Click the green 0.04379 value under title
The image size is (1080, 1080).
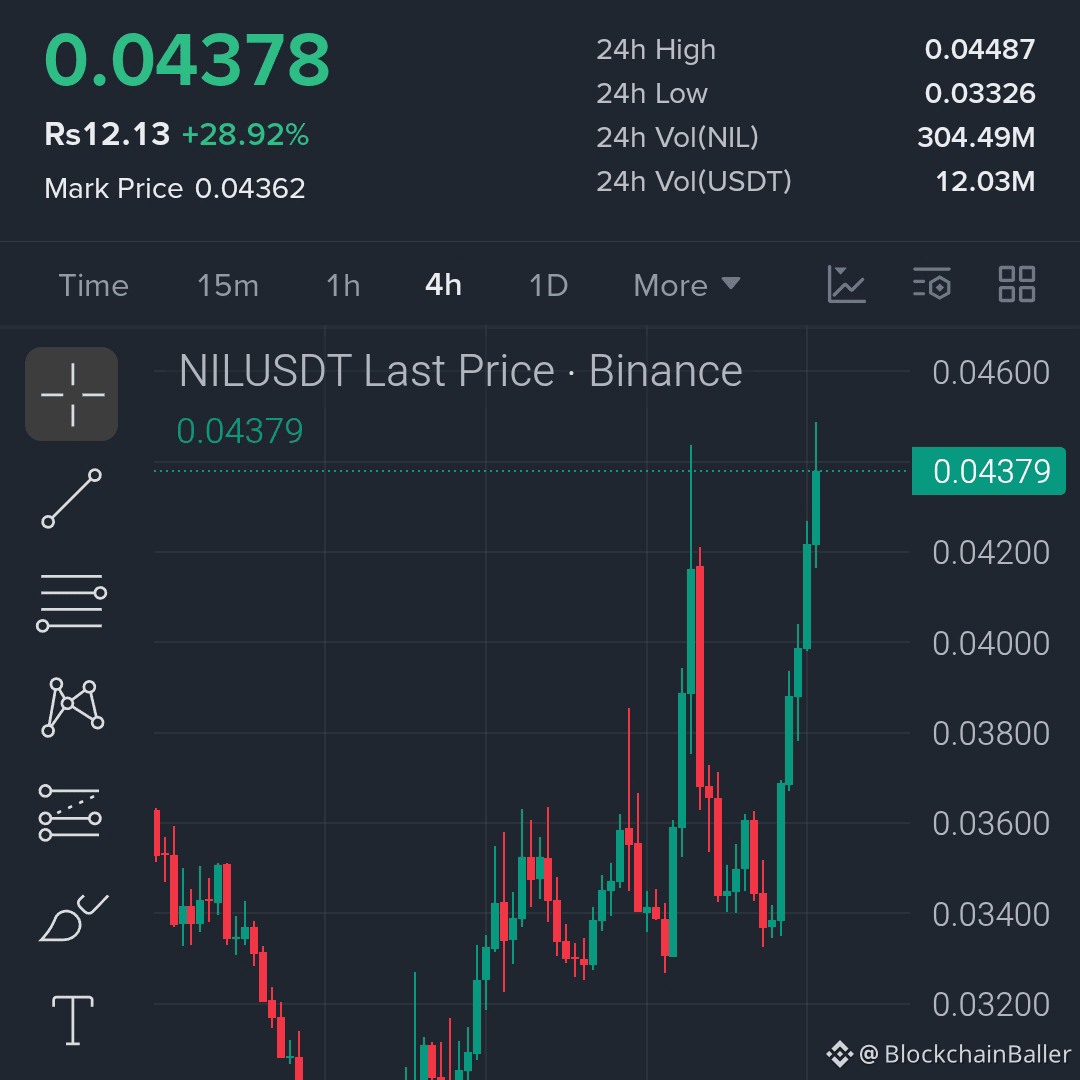(240, 431)
